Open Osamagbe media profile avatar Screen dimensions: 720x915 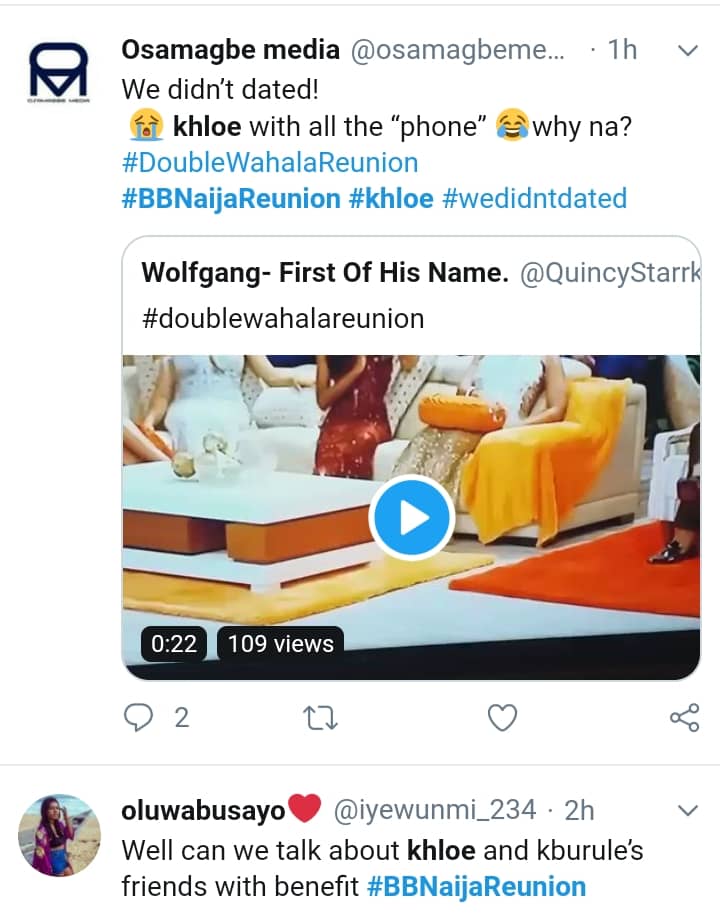(57, 73)
